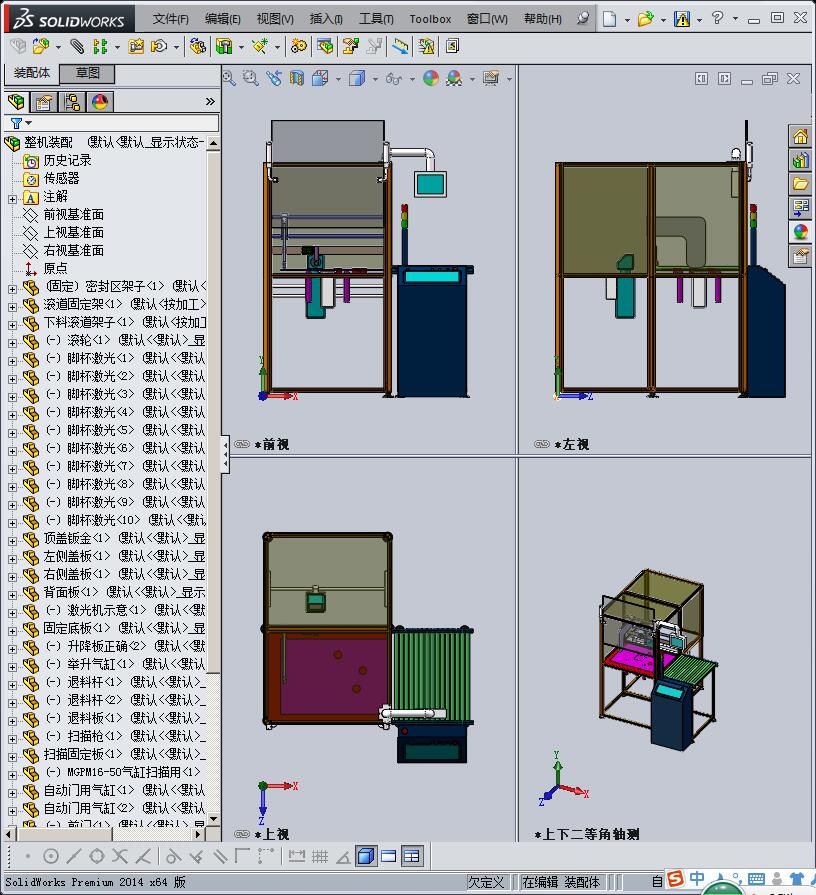Open File Explorer folder task pane tab
Screen dimensions: 816x895
[x=800, y=184]
